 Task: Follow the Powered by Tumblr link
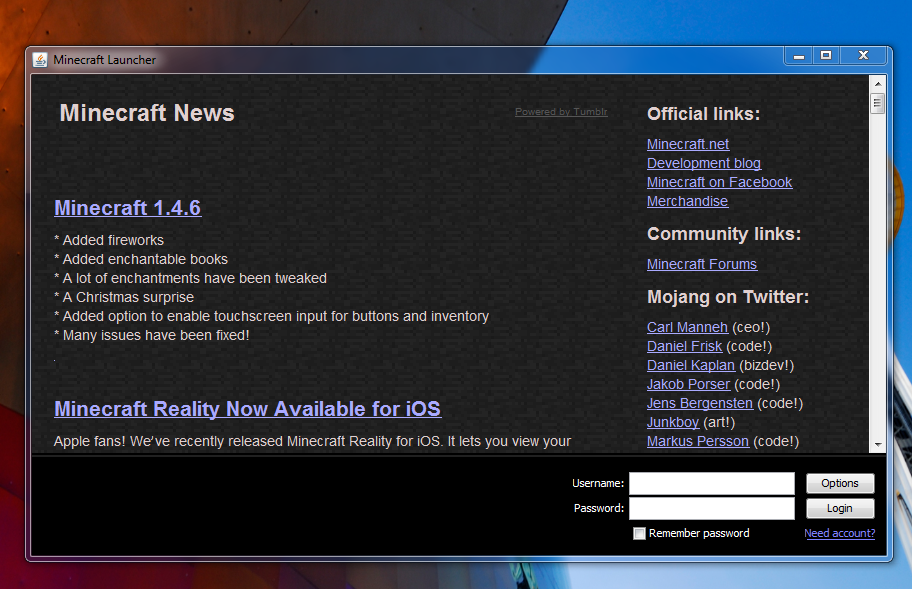[561, 112]
